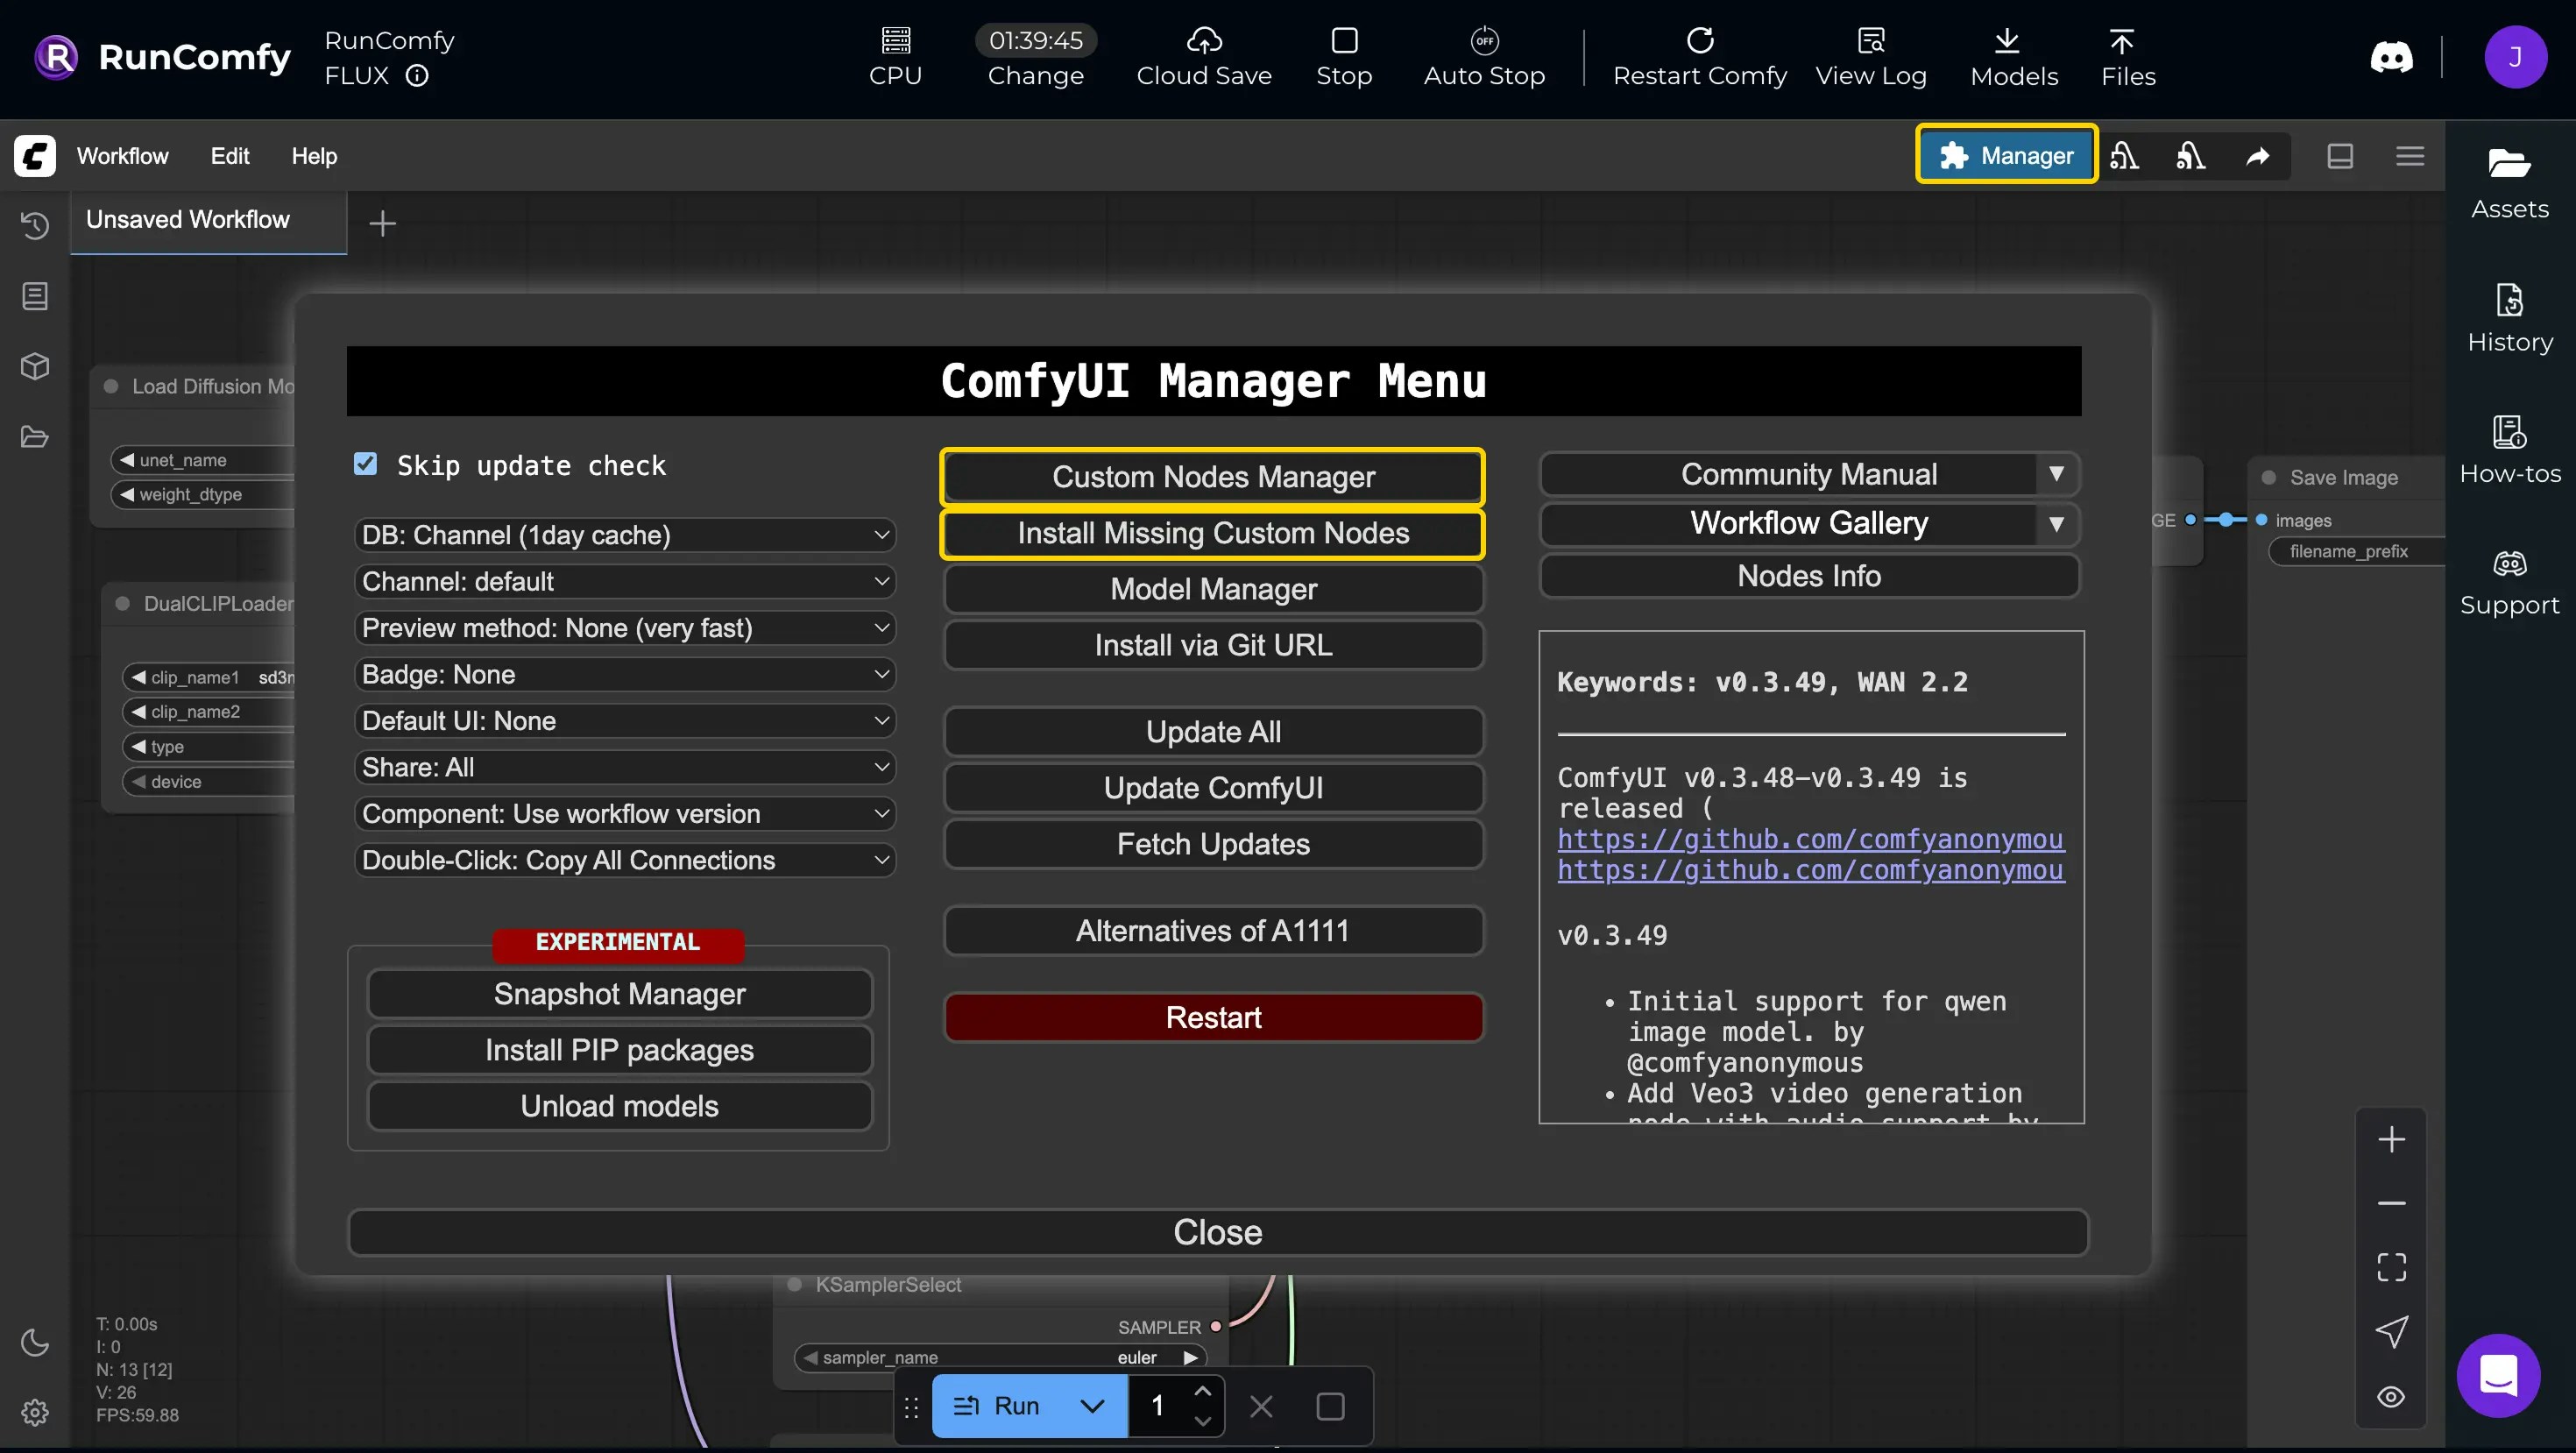2576x1453 pixels.
Task: Open the Discord link icon
Action: 2391,57
